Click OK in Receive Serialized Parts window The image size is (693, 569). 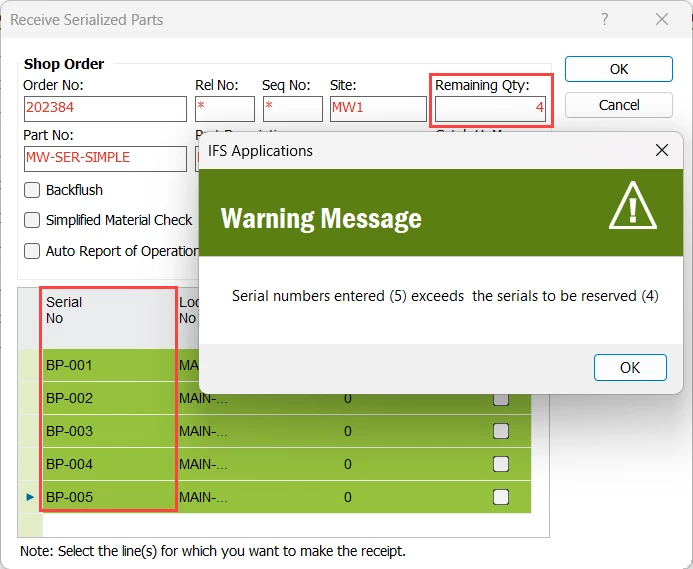[x=619, y=69]
